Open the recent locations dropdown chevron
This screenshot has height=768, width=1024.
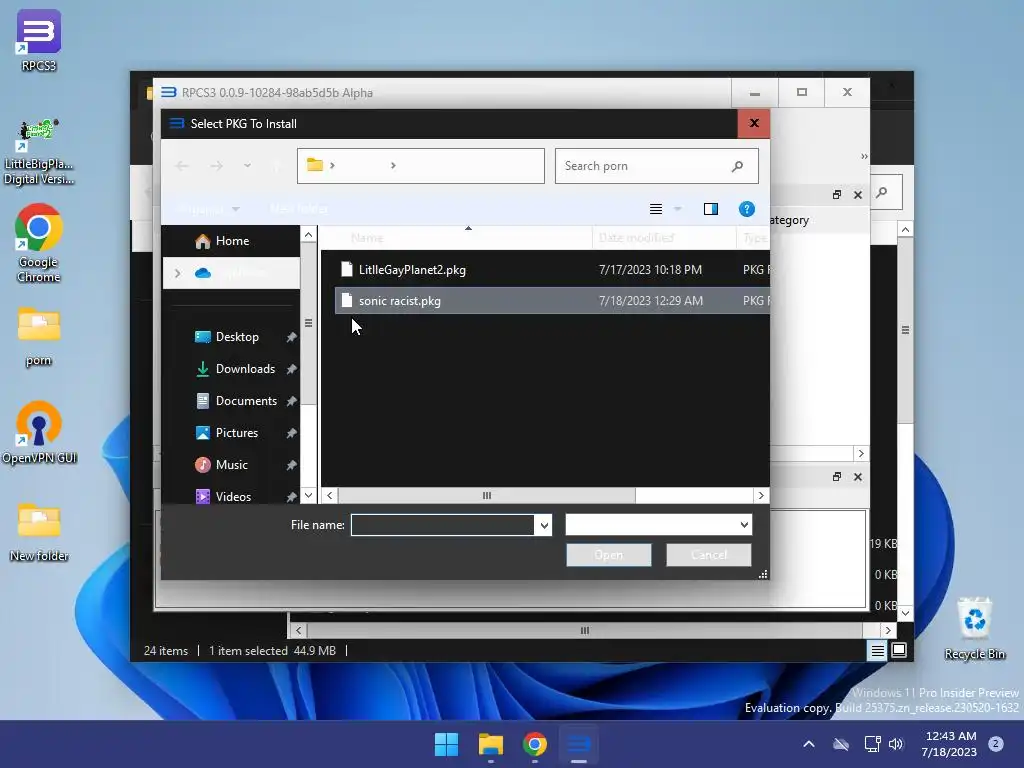[247, 166]
